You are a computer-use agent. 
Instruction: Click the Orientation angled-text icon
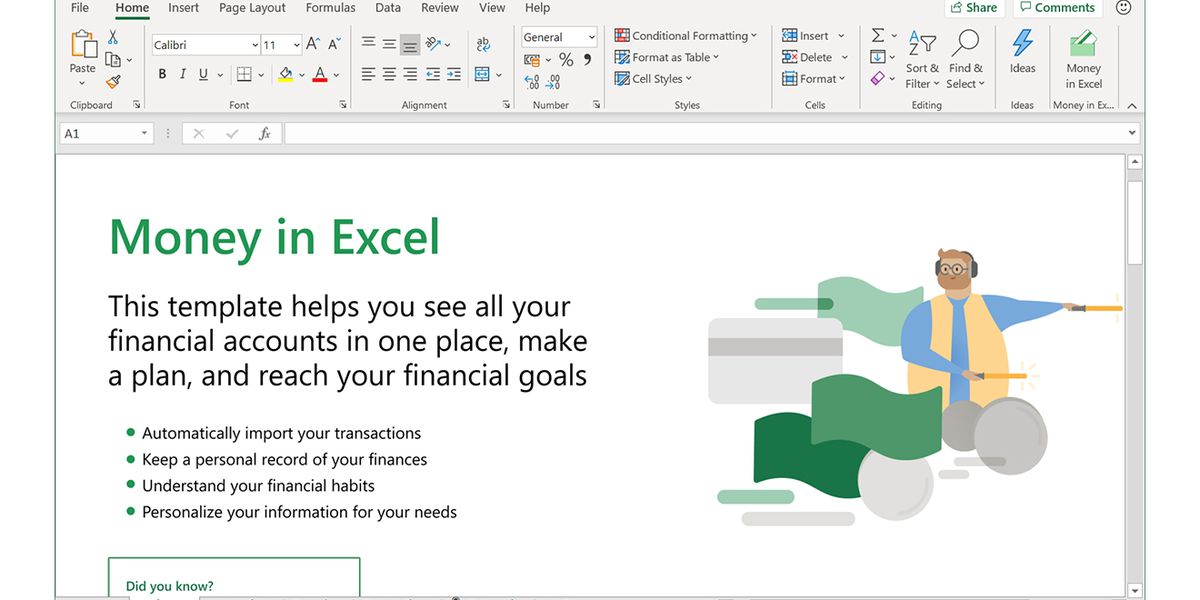pyautogui.click(x=434, y=44)
